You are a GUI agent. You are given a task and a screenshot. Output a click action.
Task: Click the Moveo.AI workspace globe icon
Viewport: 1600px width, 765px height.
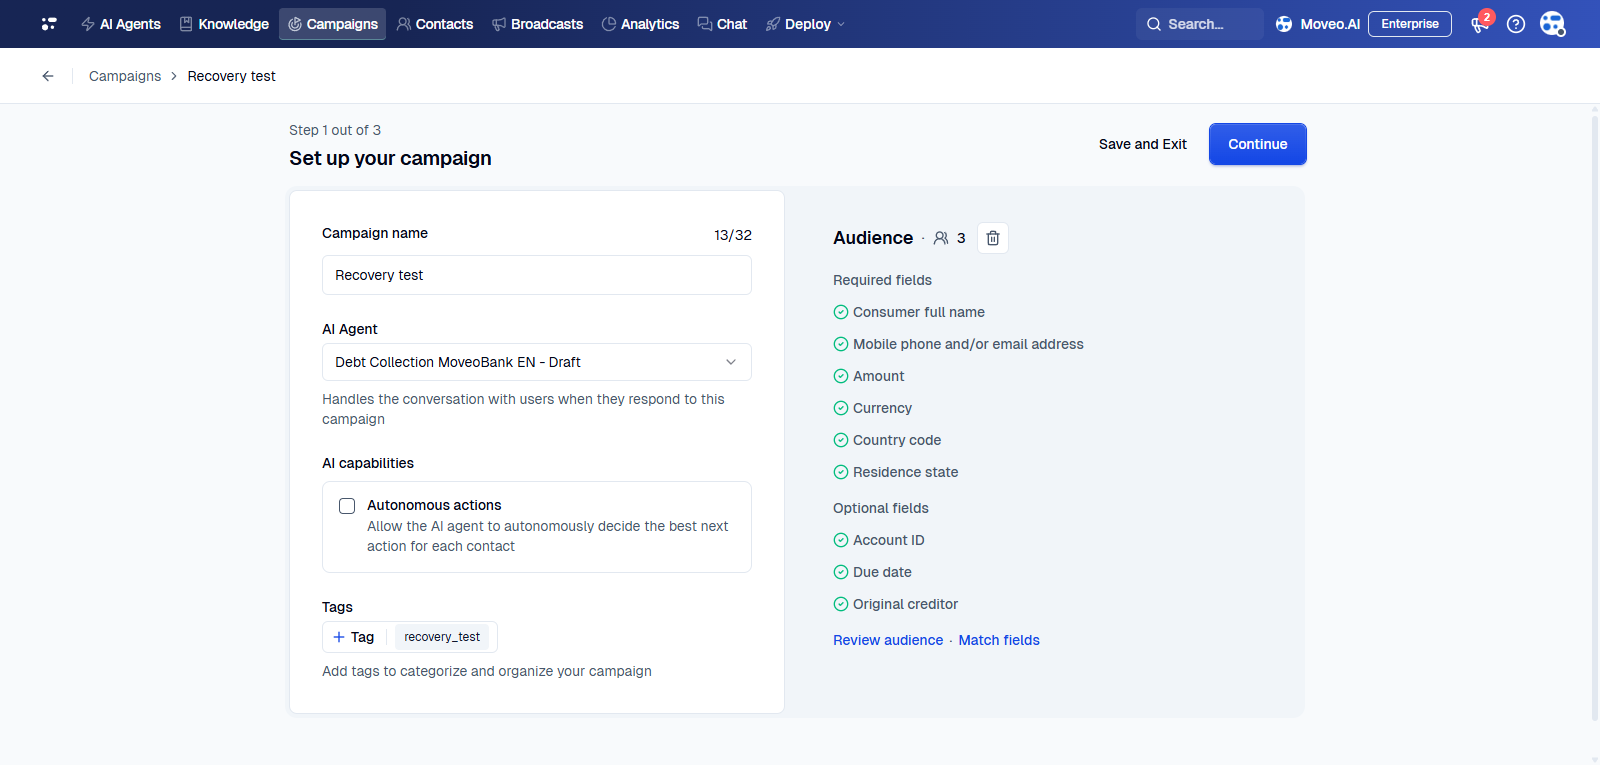pyautogui.click(x=1284, y=24)
